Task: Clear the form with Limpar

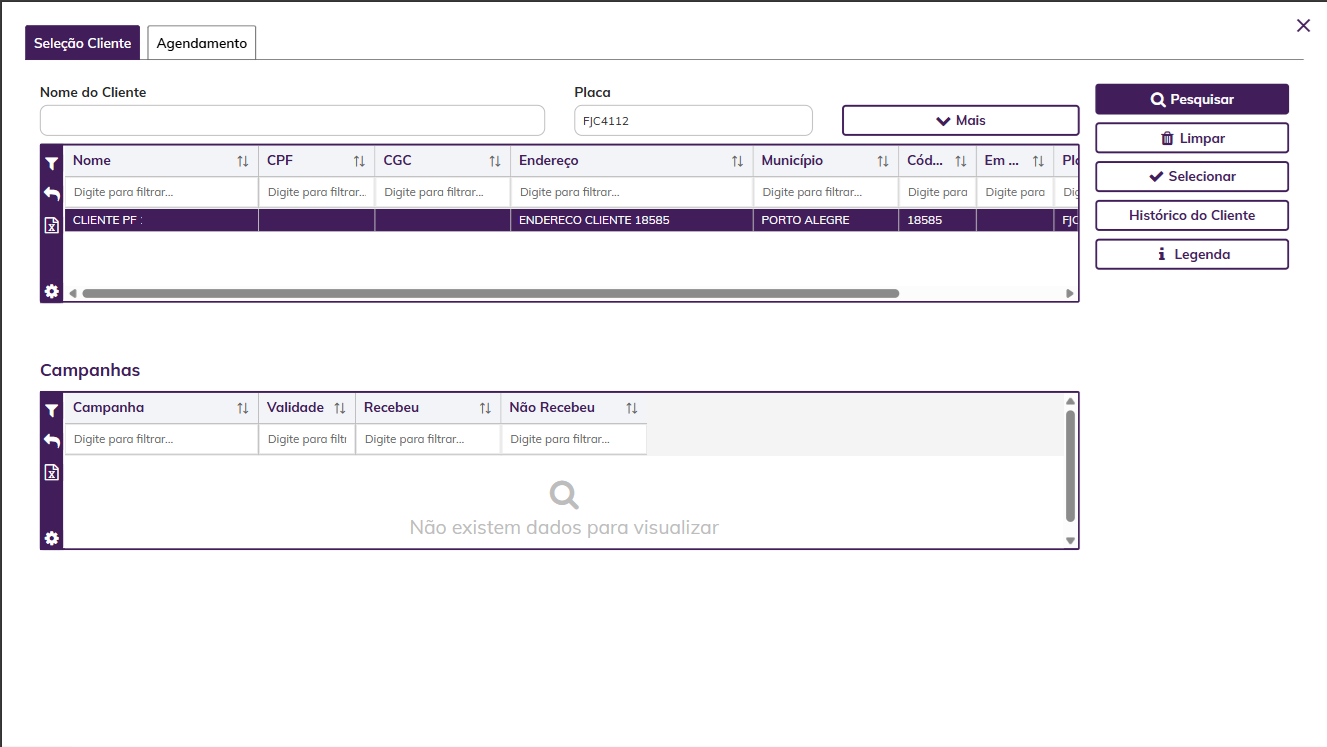Action: pos(1192,138)
